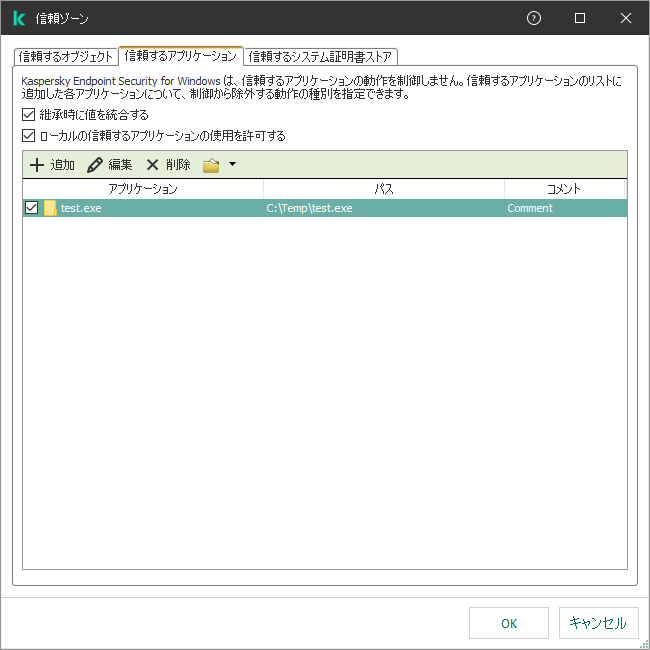Image resolution: width=650 pixels, height=650 pixels.
Task: Sort by コメント column header
Action: [564, 189]
